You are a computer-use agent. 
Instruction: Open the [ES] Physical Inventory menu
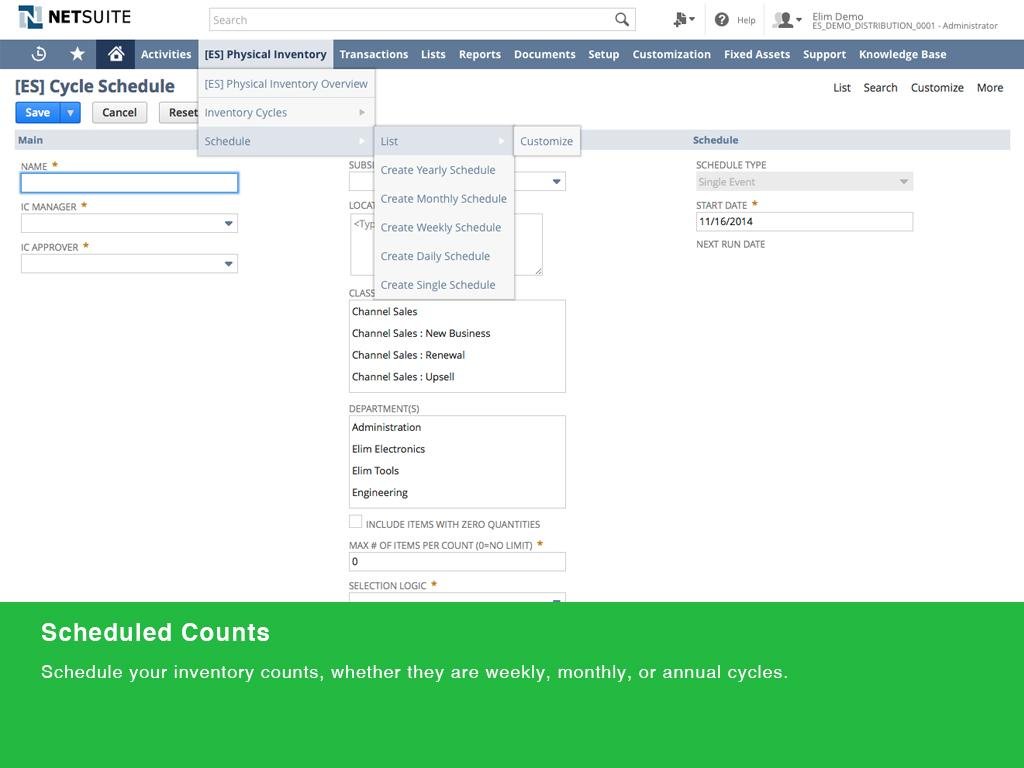pyautogui.click(x=265, y=54)
